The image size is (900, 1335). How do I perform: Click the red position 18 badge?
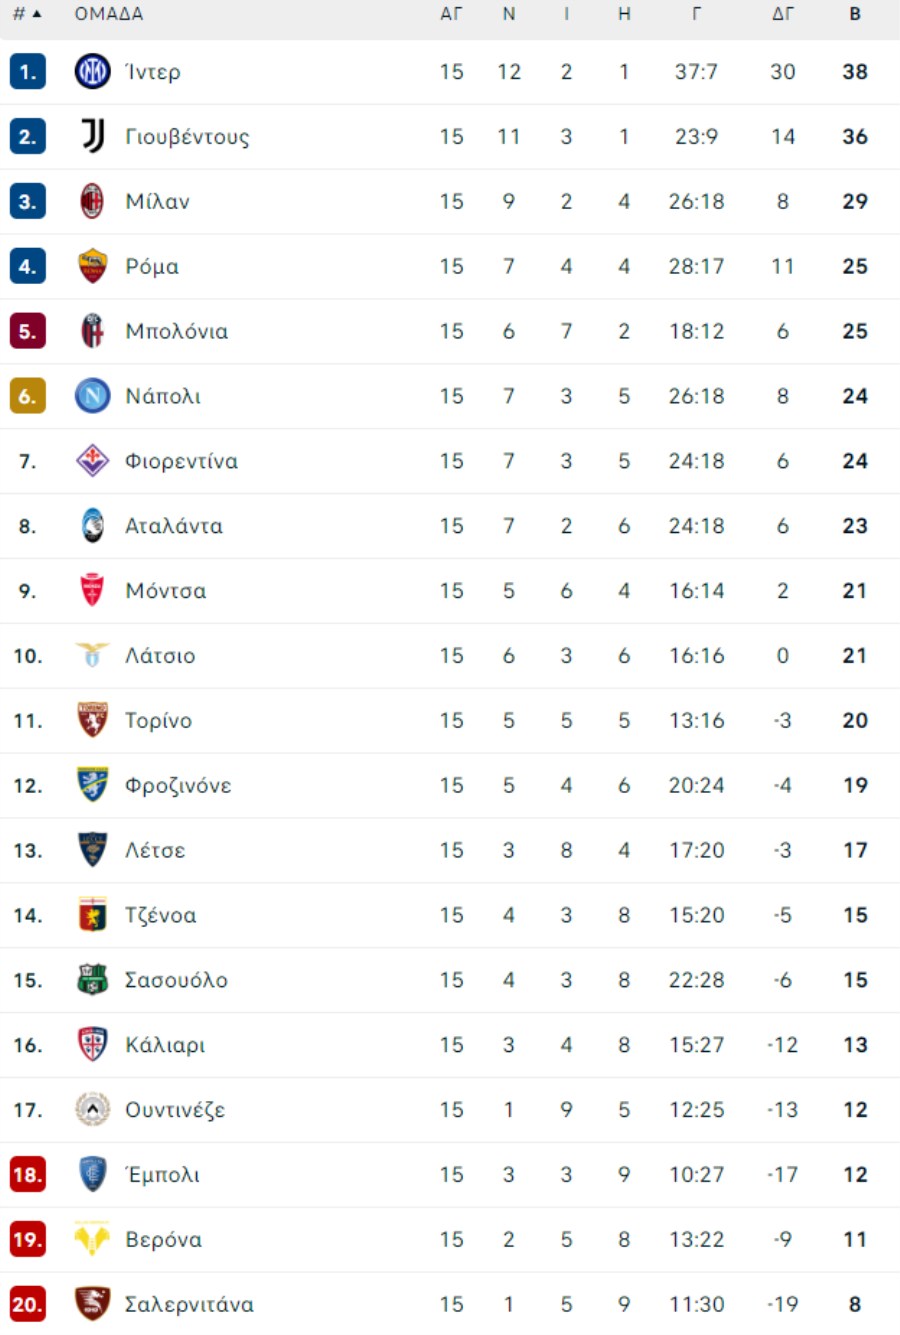27,1175
